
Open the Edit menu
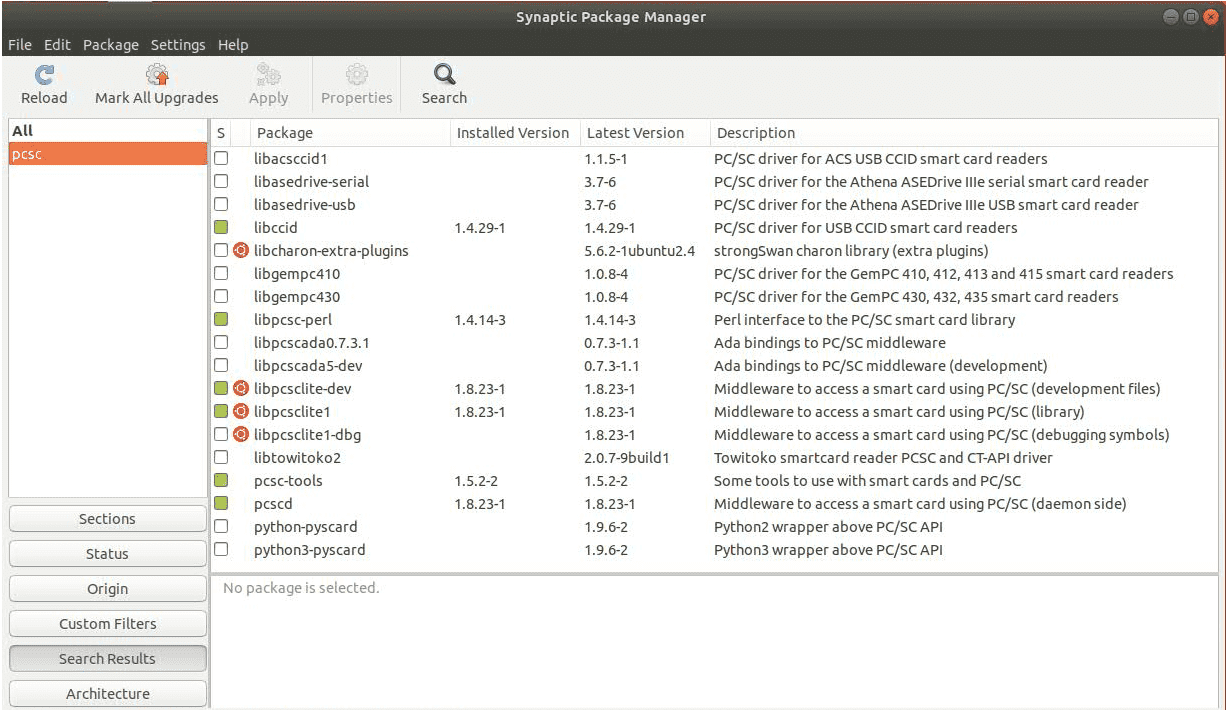57,45
